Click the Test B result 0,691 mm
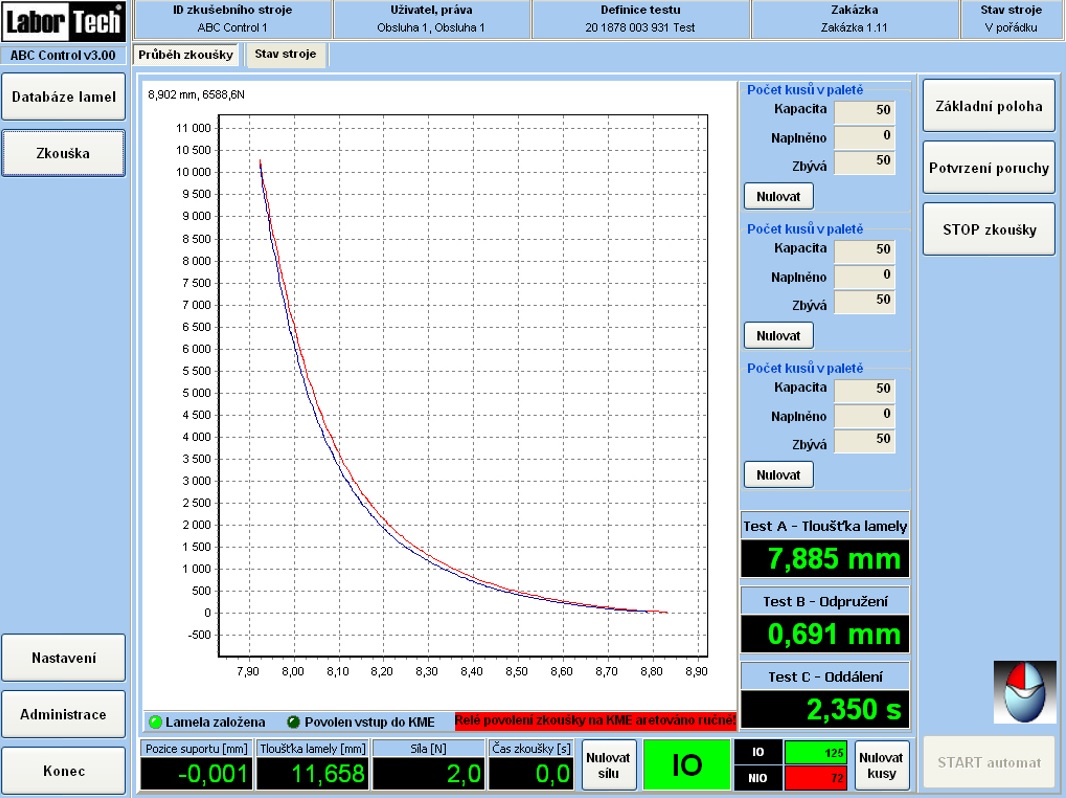The width and height of the screenshot is (1066, 798). click(x=825, y=634)
